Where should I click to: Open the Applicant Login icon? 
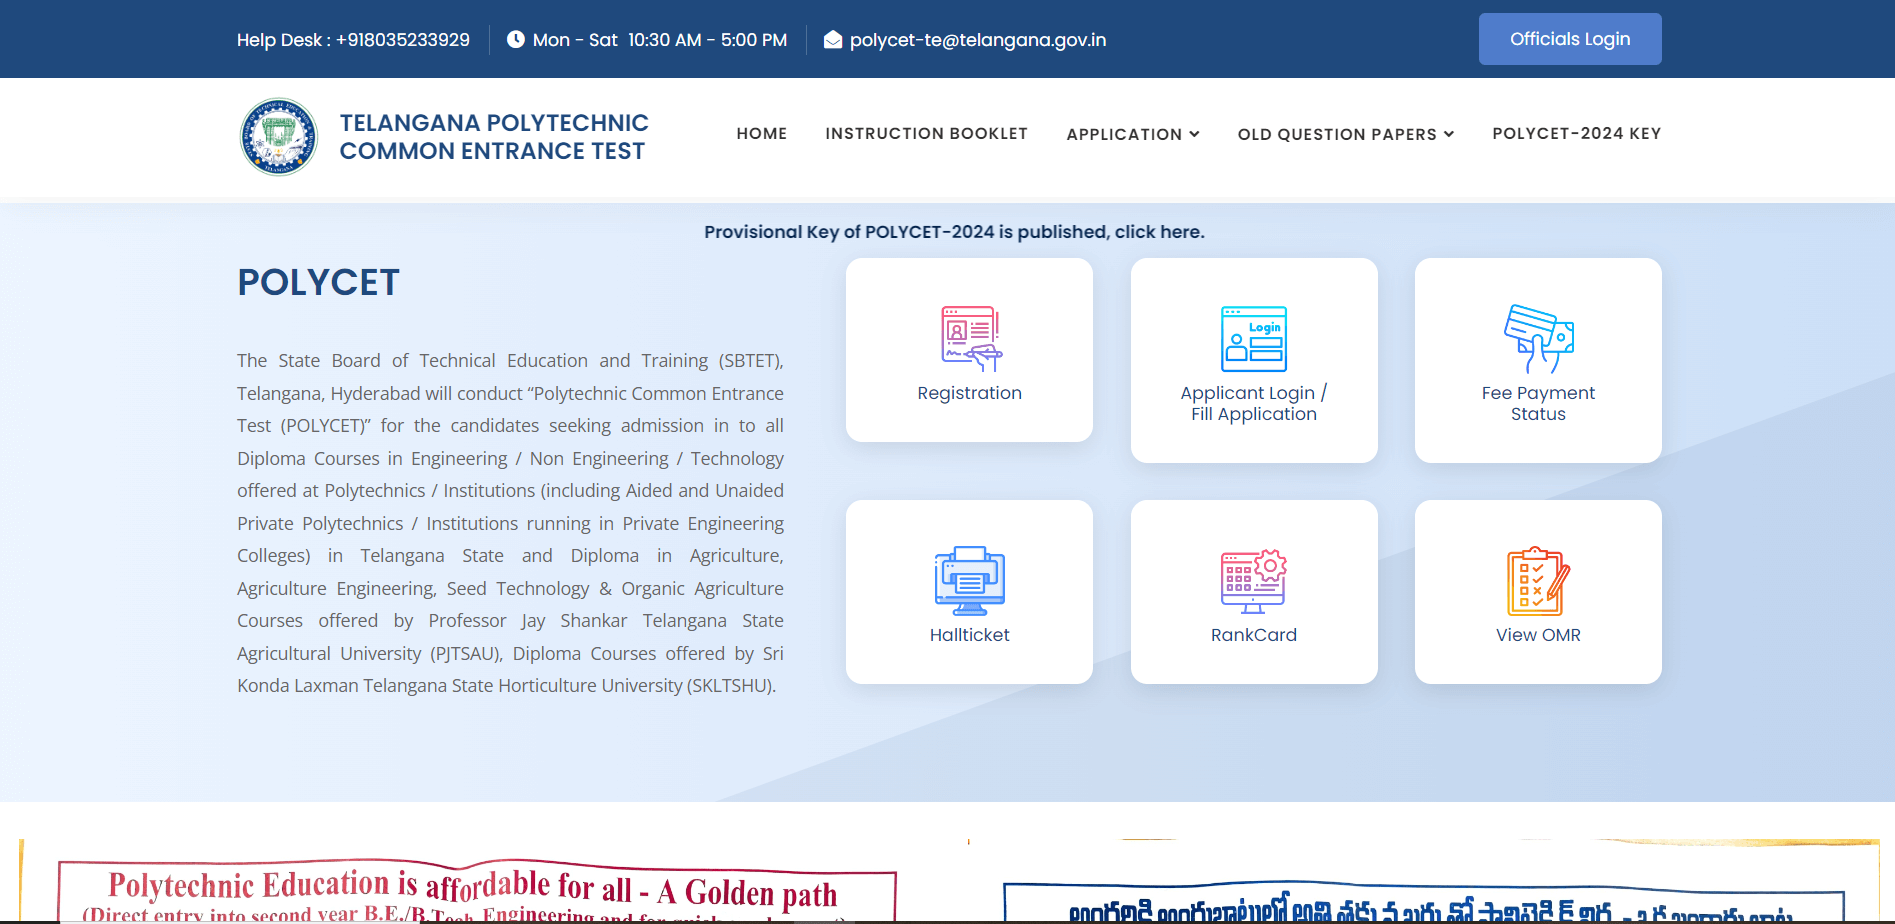pos(1253,339)
